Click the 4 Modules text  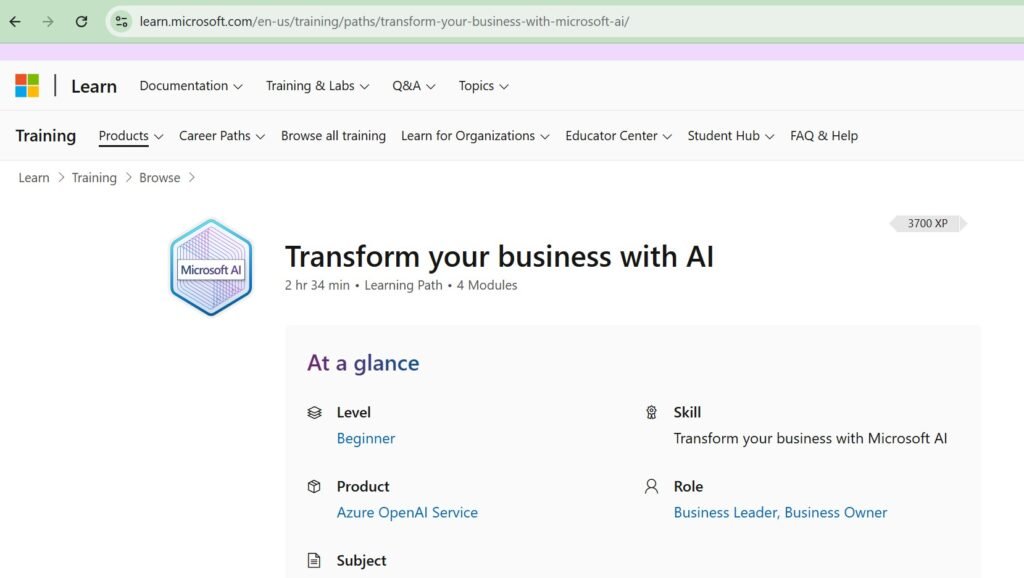tap(487, 285)
